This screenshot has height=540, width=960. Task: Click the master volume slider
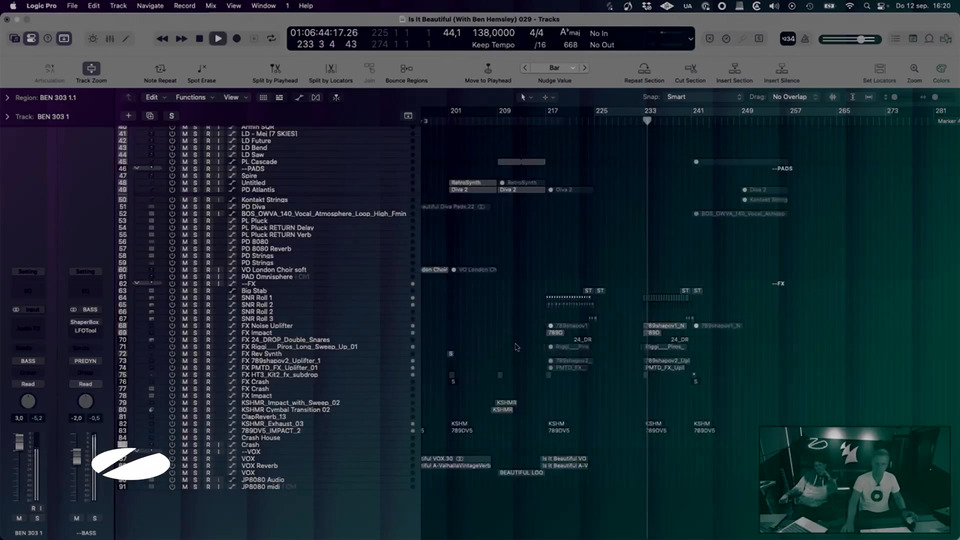click(x=850, y=39)
